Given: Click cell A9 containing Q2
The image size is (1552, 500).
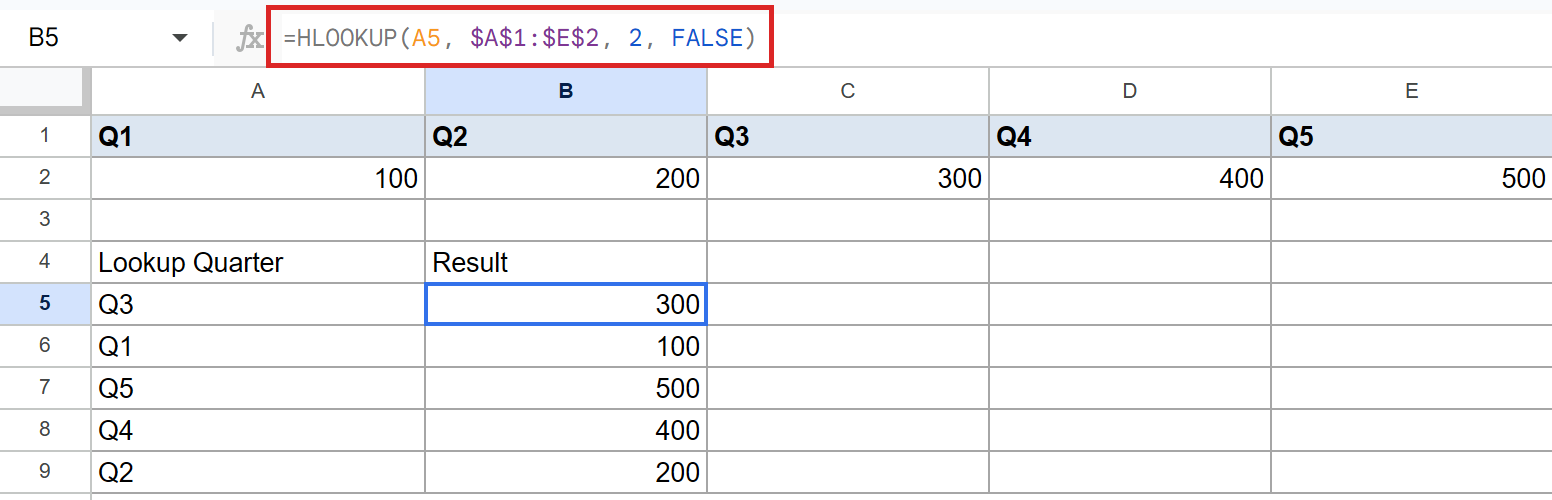Looking at the screenshot, I should pos(258,472).
